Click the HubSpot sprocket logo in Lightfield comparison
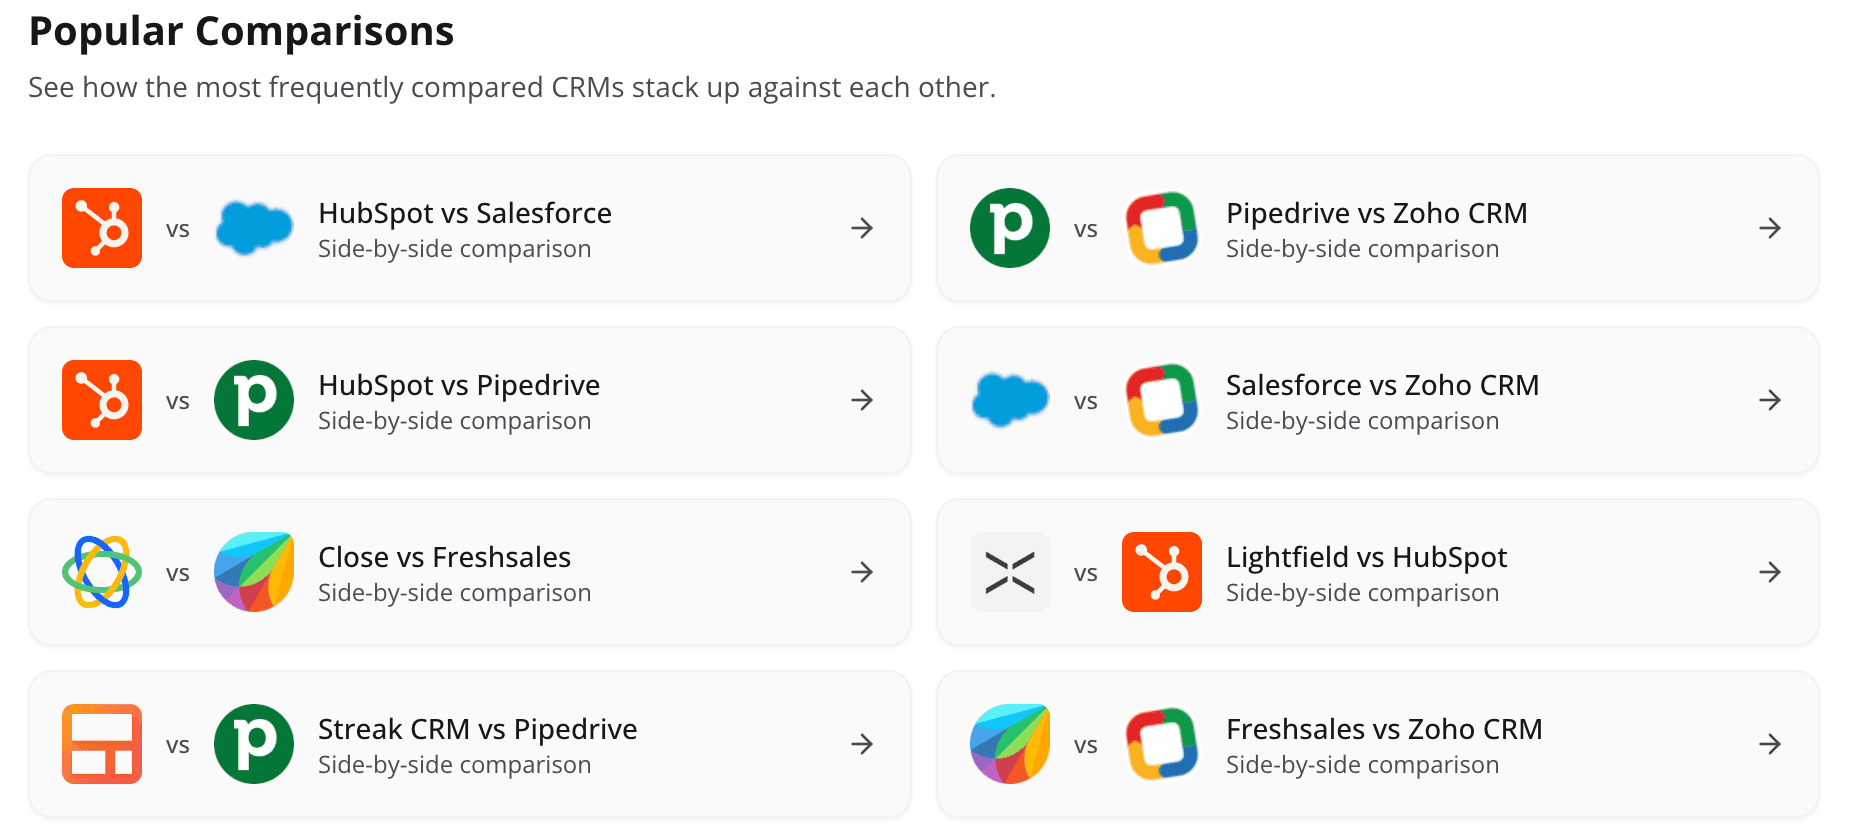The height and width of the screenshot is (840, 1862). (1162, 572)
